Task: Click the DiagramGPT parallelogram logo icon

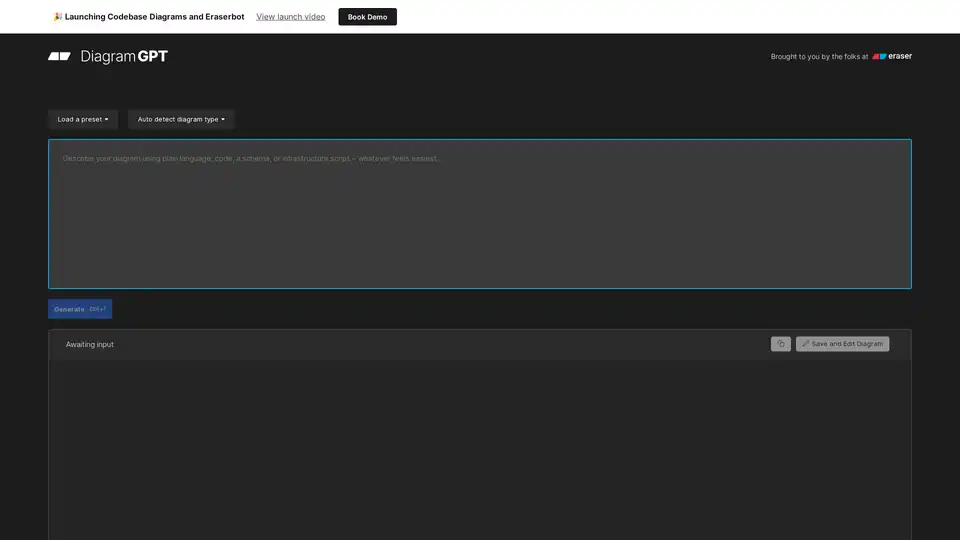Action: [59, 57]
